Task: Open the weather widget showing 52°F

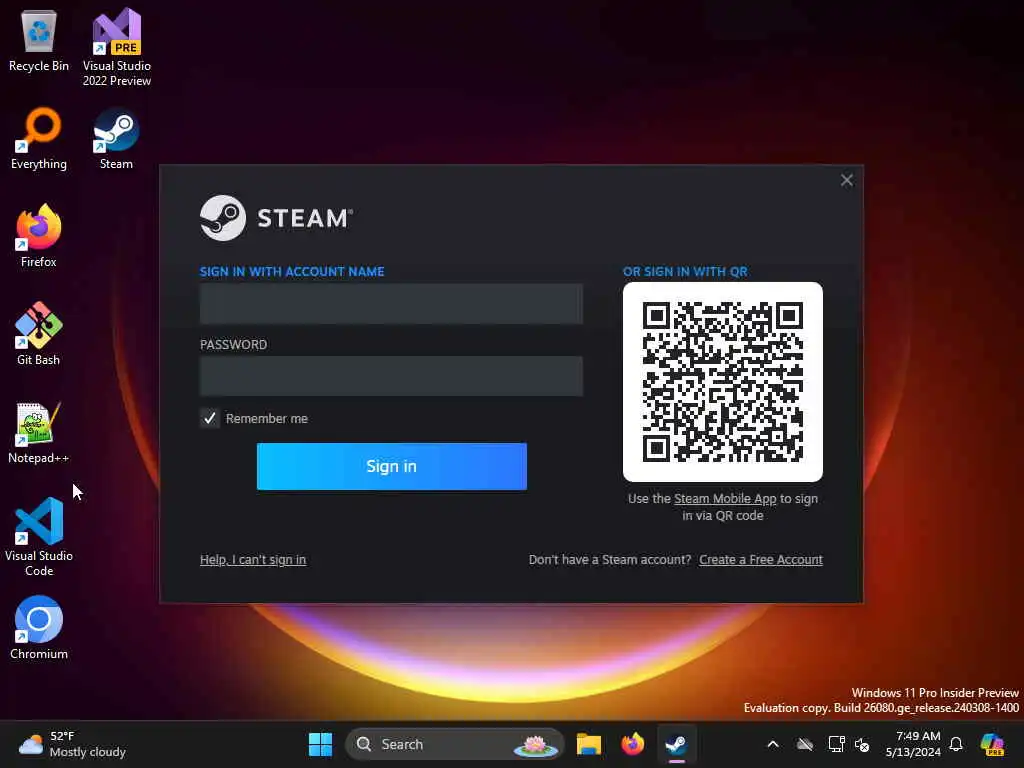Action: (x=72, y=744)
